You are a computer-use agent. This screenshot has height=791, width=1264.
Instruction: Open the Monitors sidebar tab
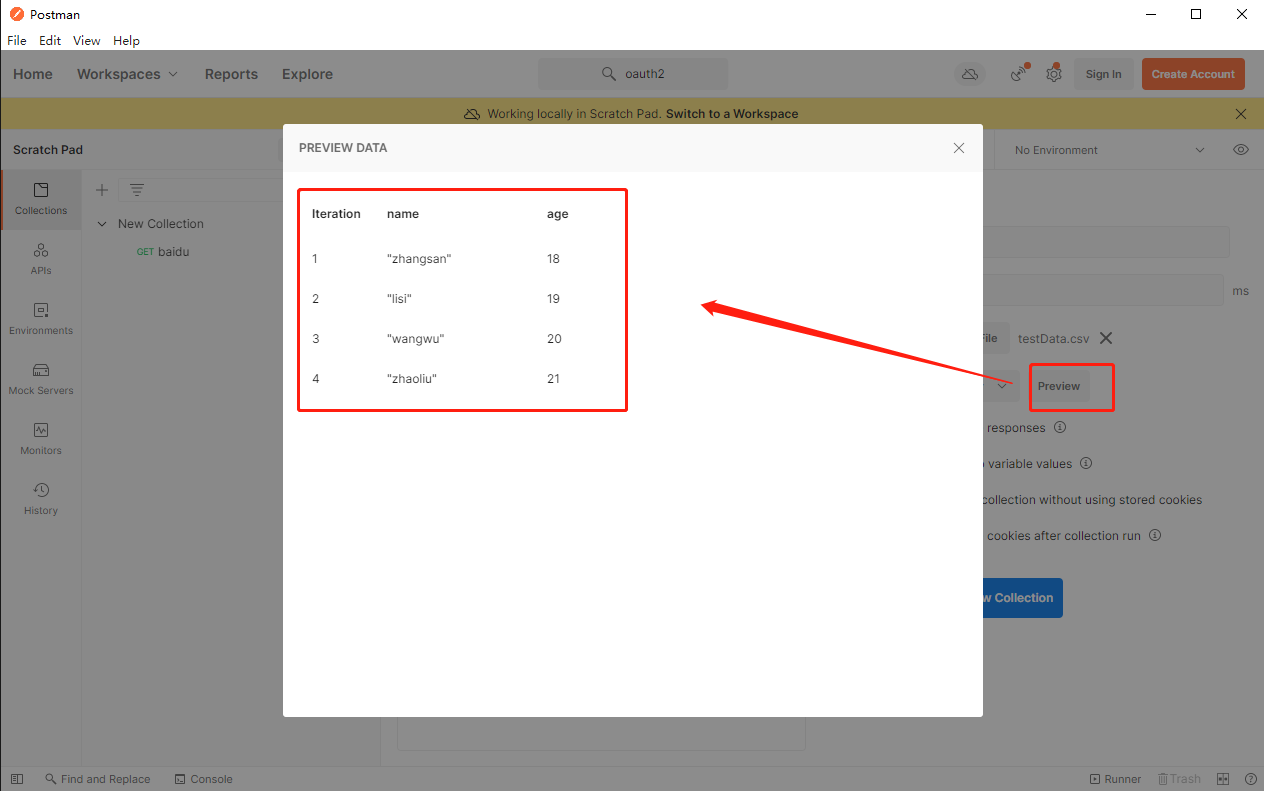pos(41,439)
